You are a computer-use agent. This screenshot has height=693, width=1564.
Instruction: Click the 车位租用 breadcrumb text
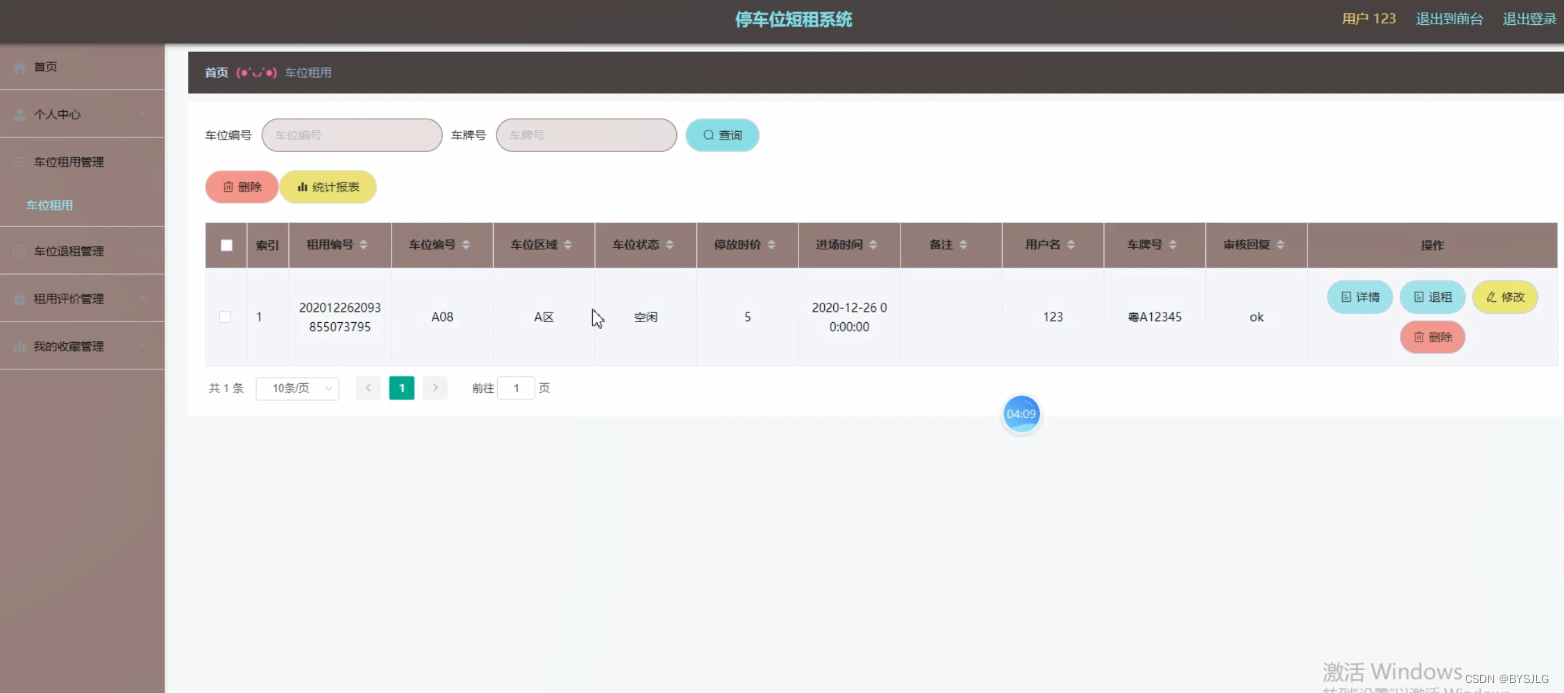pos(308,73)
